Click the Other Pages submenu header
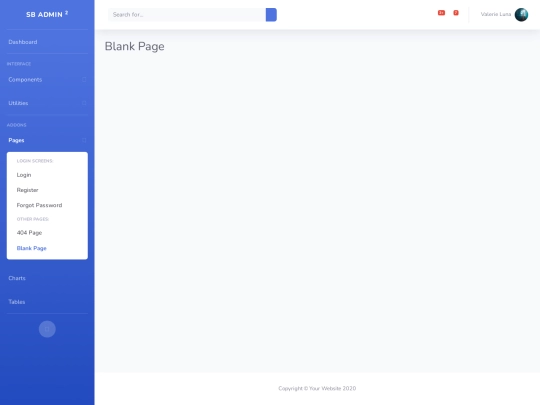 tap(33, 219)
